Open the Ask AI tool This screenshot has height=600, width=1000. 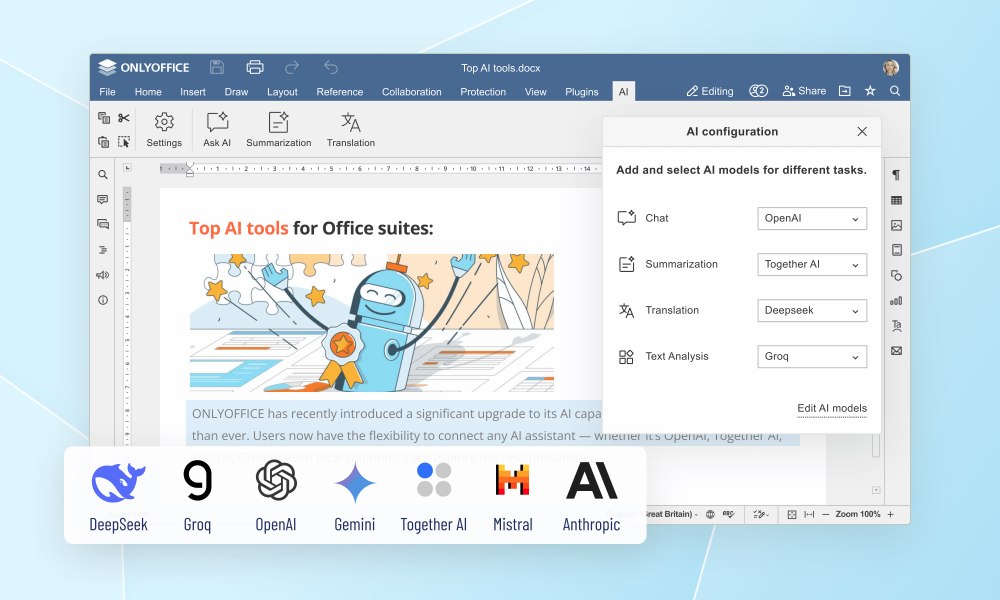tap(217, 129)
